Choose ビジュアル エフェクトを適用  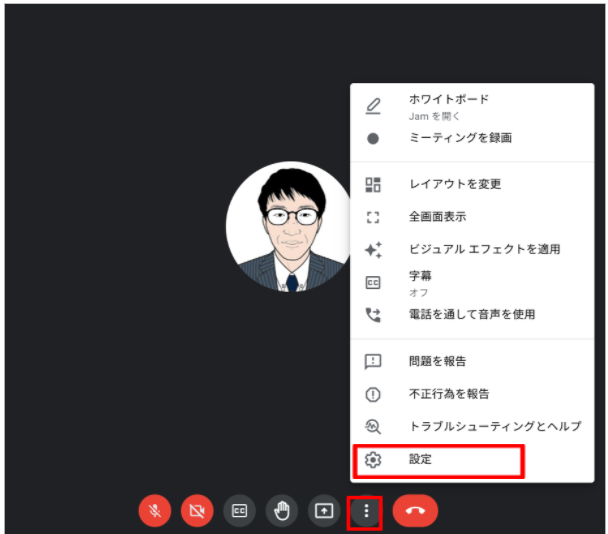472,249
